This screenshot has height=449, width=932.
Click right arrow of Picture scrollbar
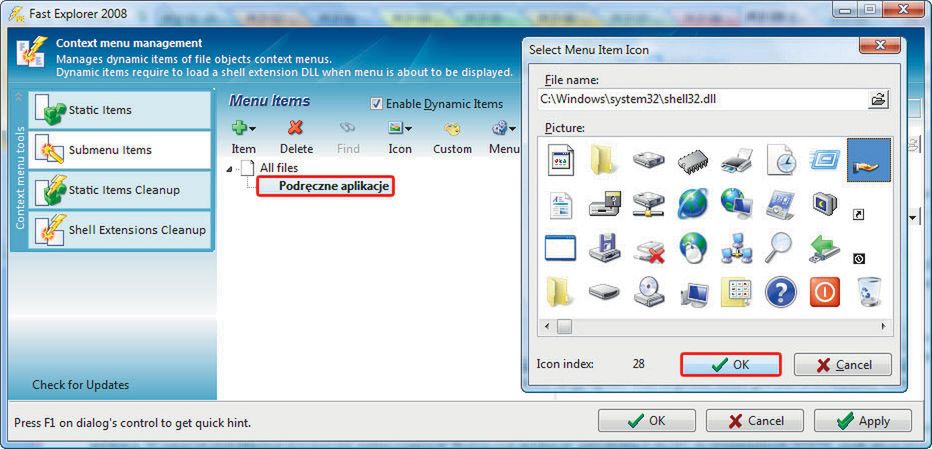point(884,326)
